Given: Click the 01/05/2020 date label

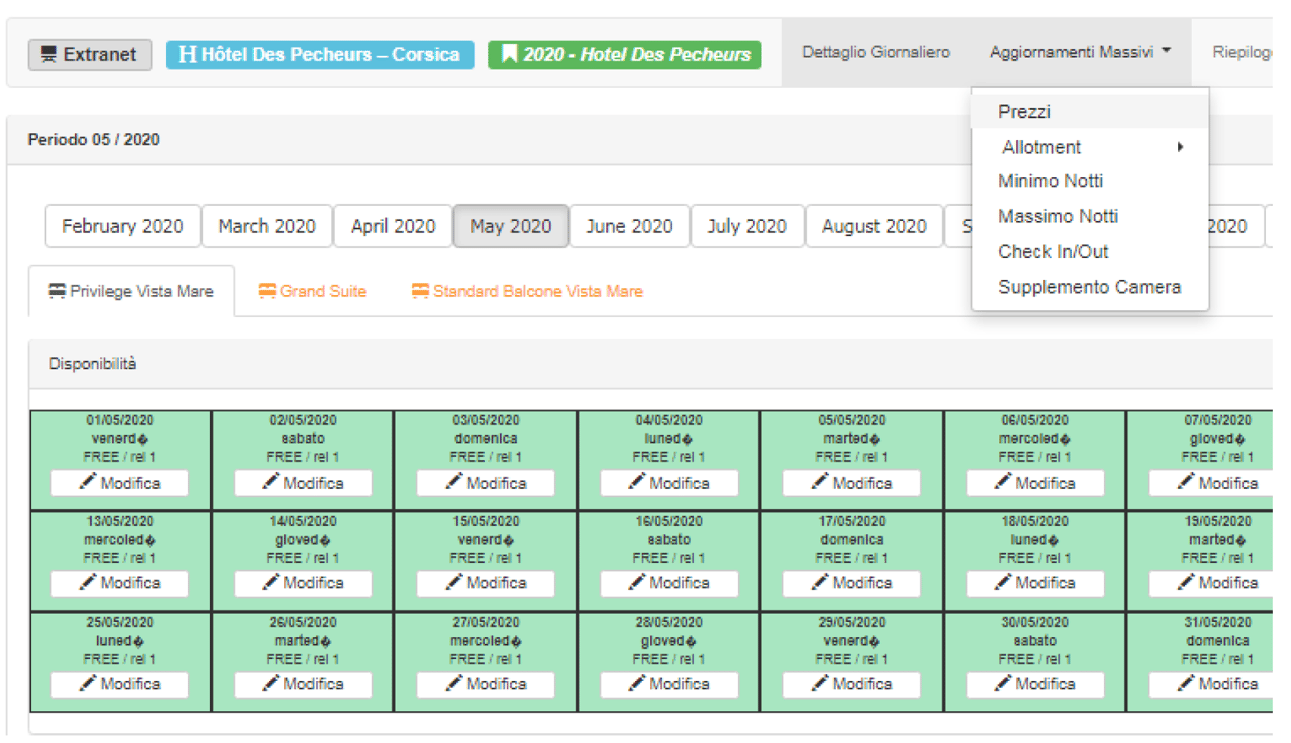Looking at the screenshot, I should pos(120,421).
